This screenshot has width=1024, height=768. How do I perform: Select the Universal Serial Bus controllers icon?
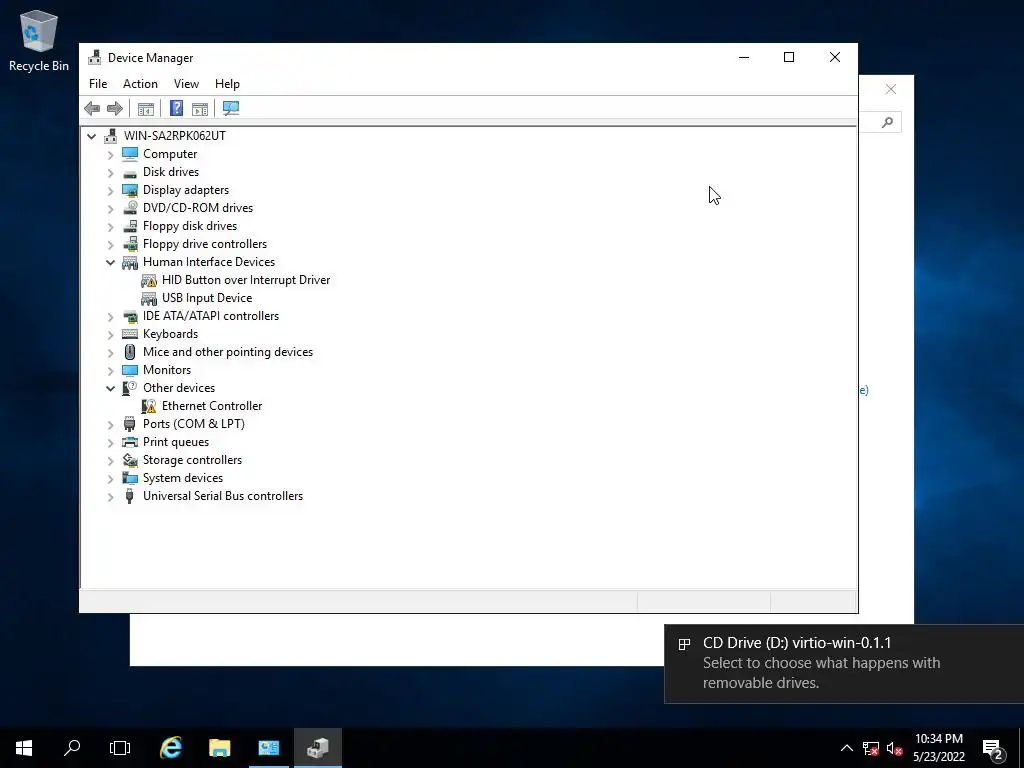click(130, 496)
